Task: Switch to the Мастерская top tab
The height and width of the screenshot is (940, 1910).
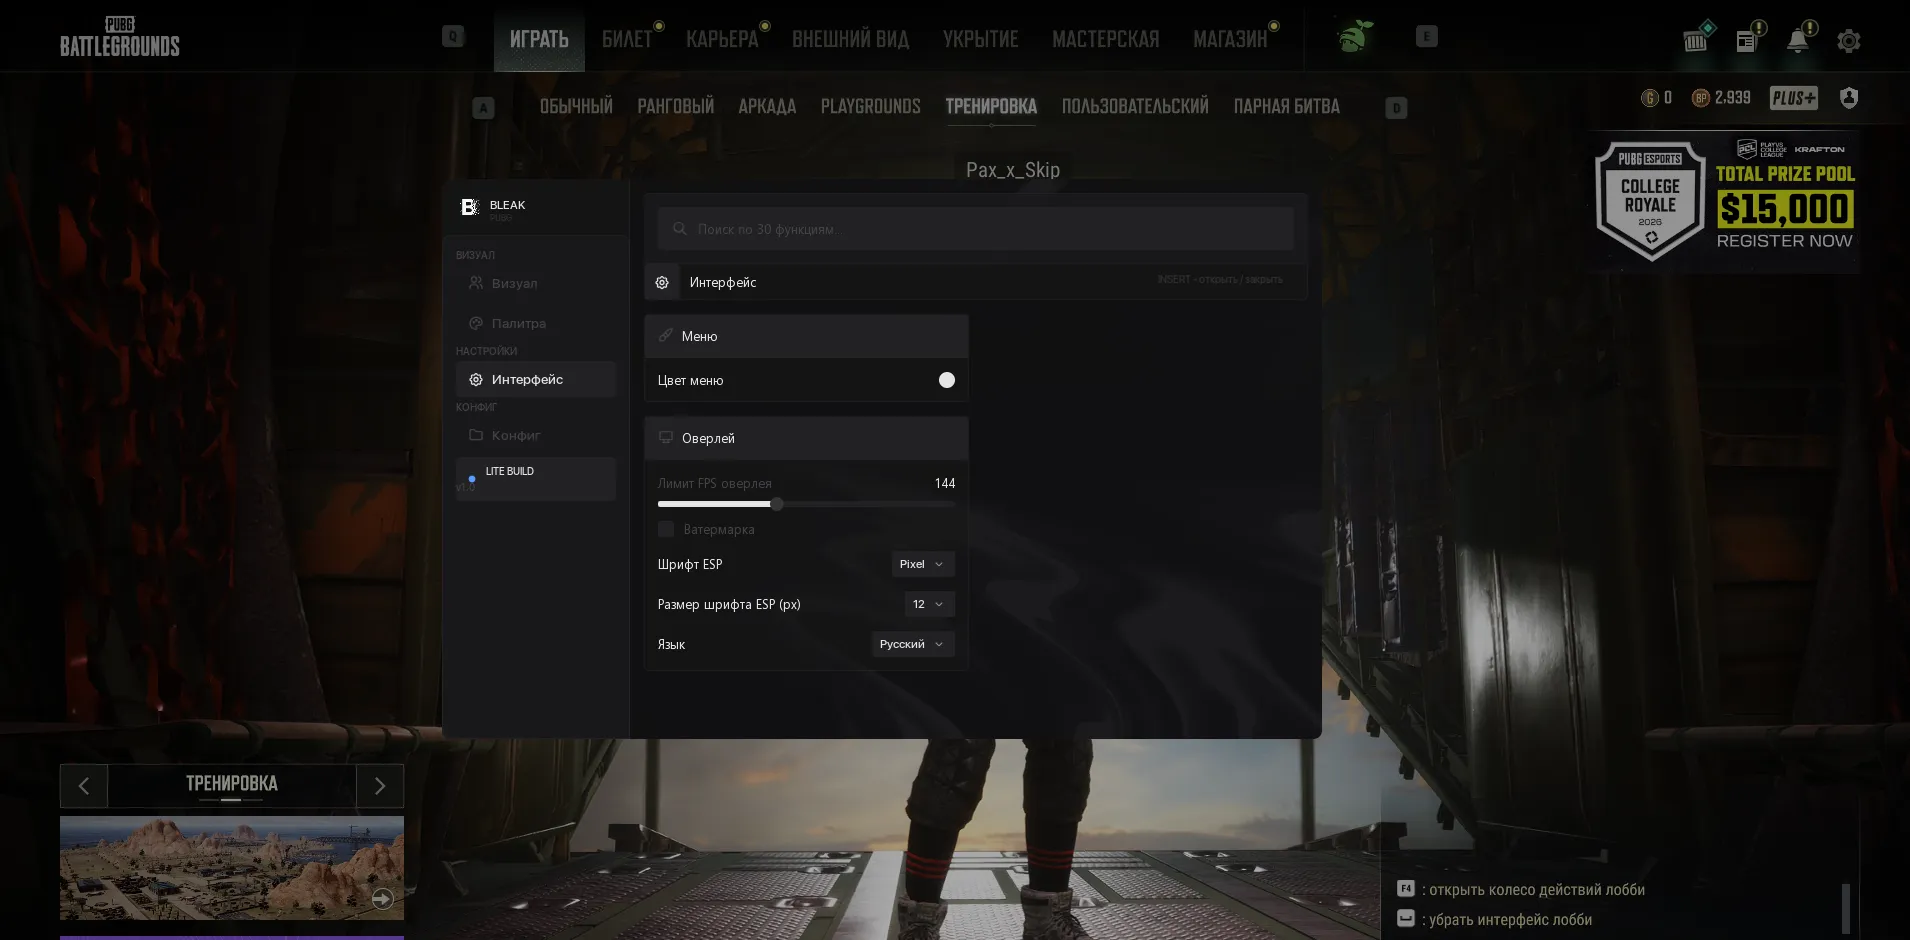Action: [1106, 39]
